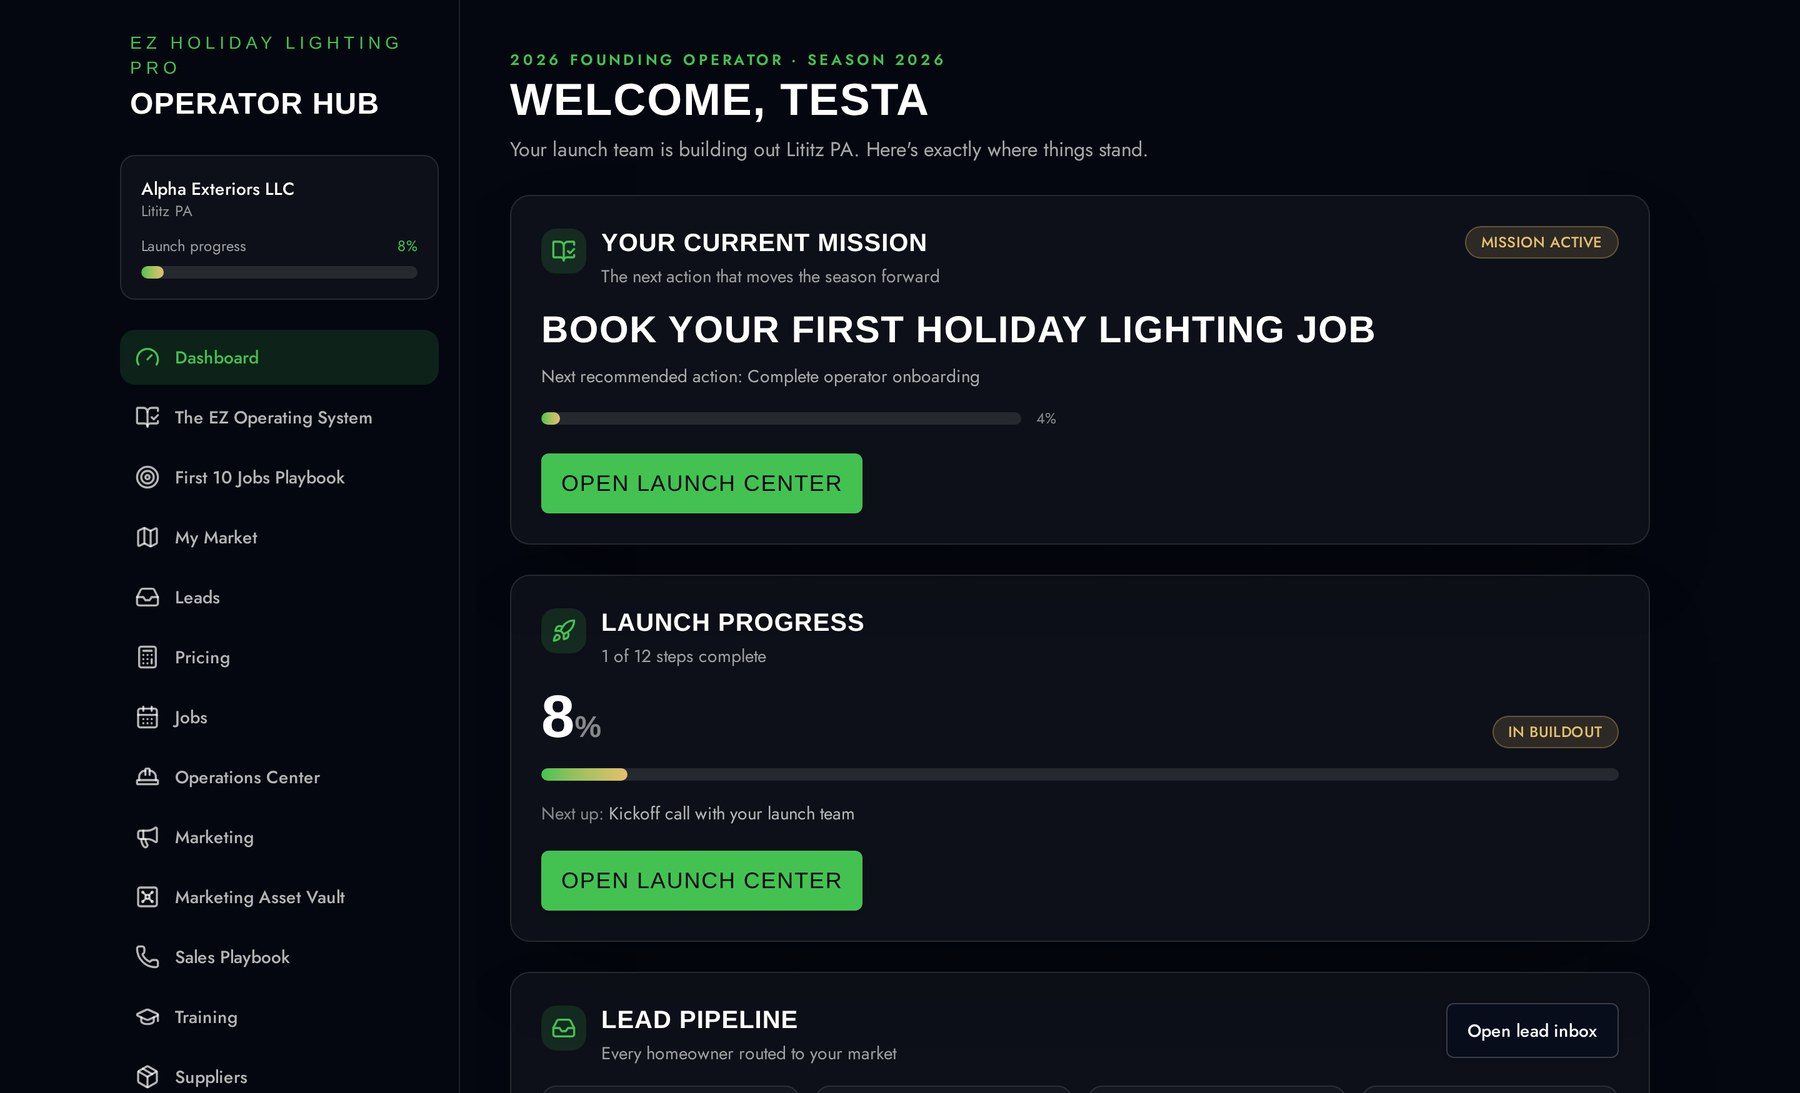The height and width of the screenshot is (1093, 1800).
Task: Click the Dashboard gauge icon
Action: point(148,357)
